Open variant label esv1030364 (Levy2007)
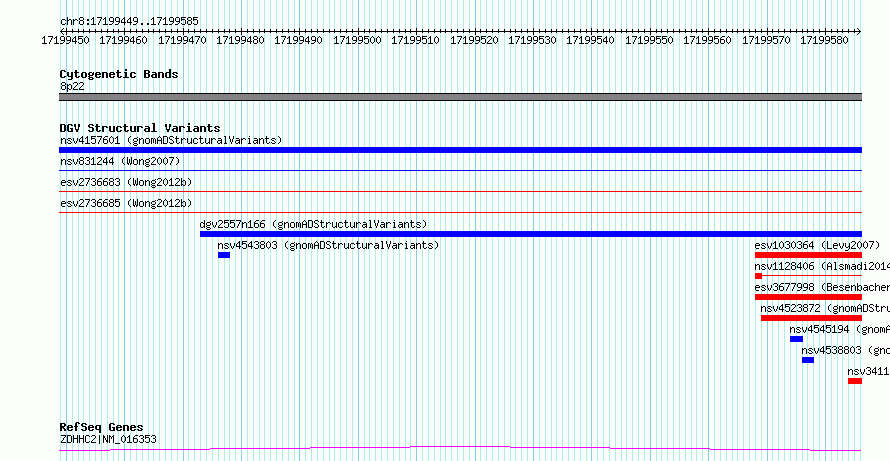This screenshot has height=461, width=890. pyautogui.click(x=817, y=245)
